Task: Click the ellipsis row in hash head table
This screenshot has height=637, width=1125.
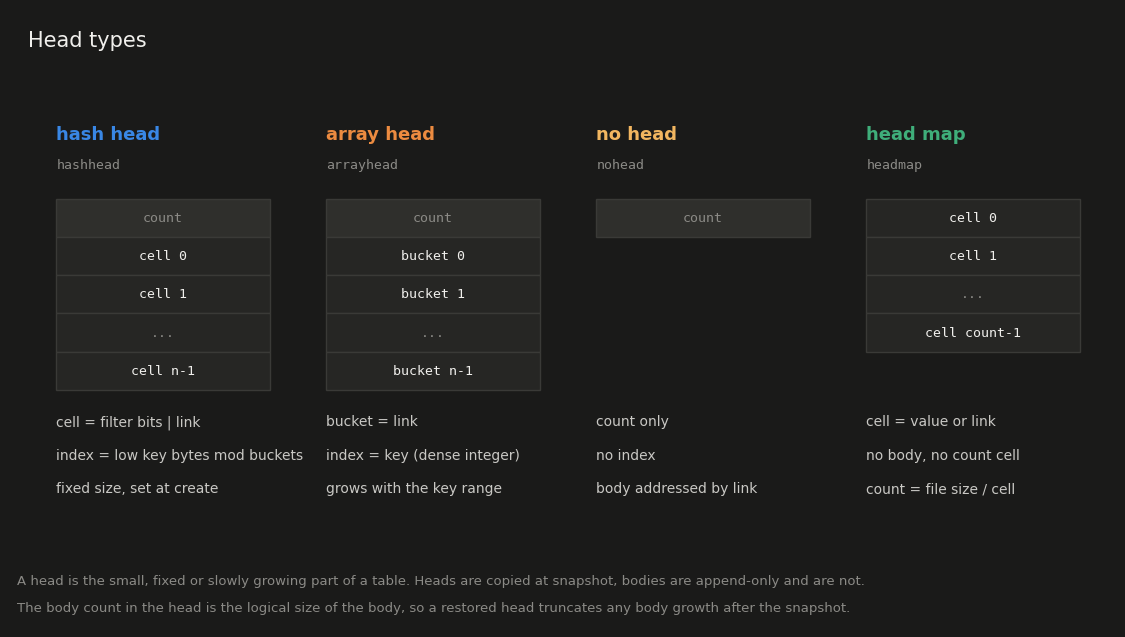Action: pyautogui.click(x=164, y=333)
